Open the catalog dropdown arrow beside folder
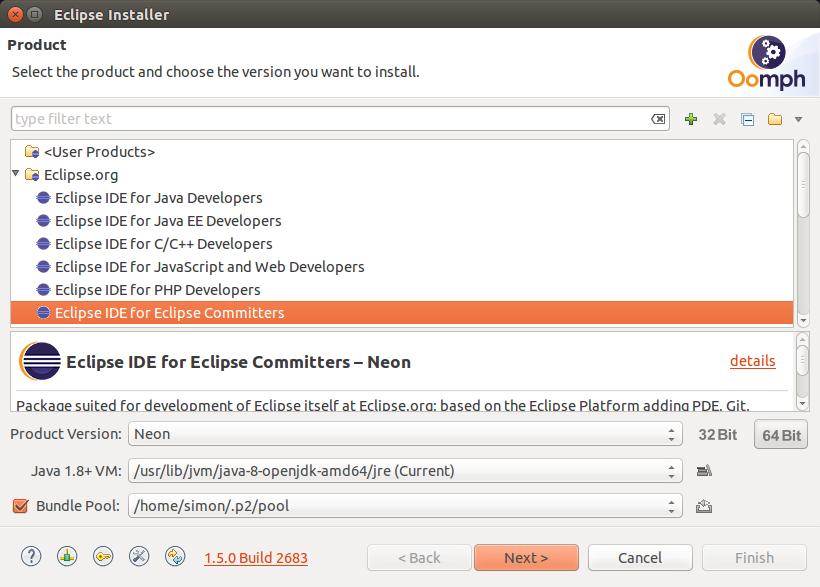The height and width of the screenshot is (587, 820). (799, 119)
